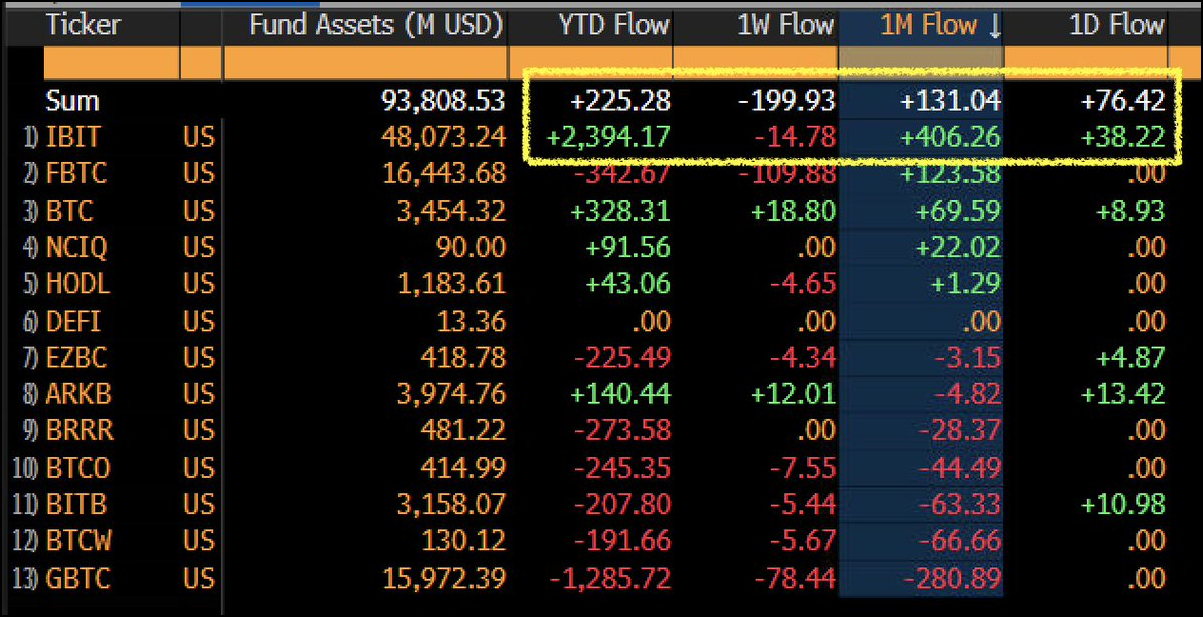Screen dimensions: 1203x617
Task: Select the Sum row label
Action: (72, 101)
